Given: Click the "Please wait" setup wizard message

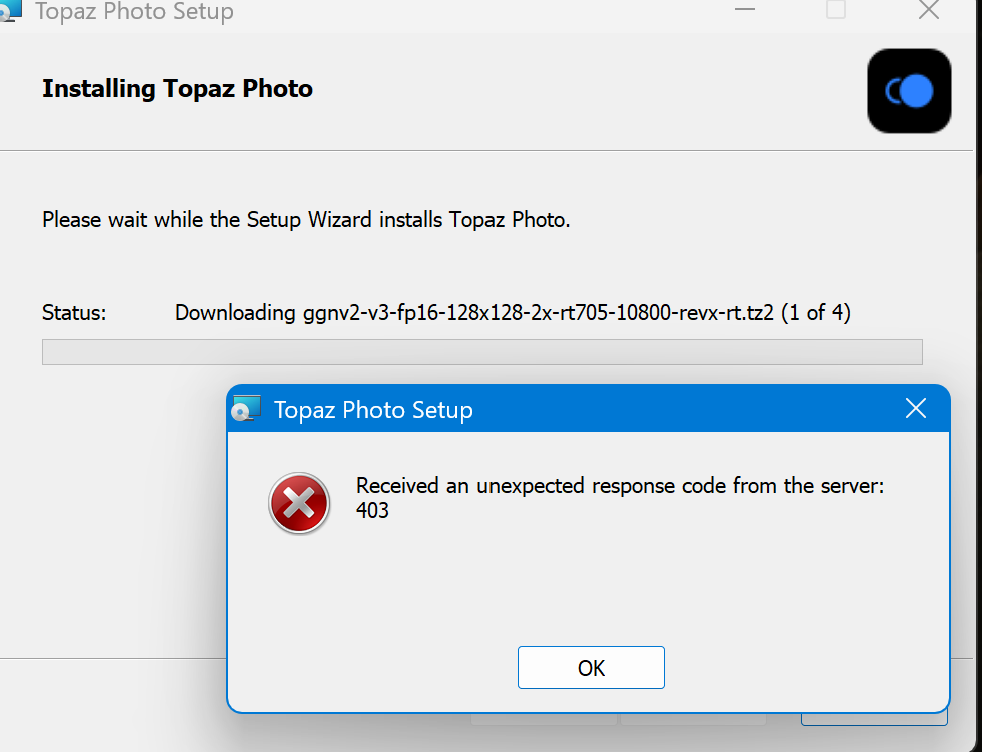Looking at the screenshot, I should click(306, 220).
